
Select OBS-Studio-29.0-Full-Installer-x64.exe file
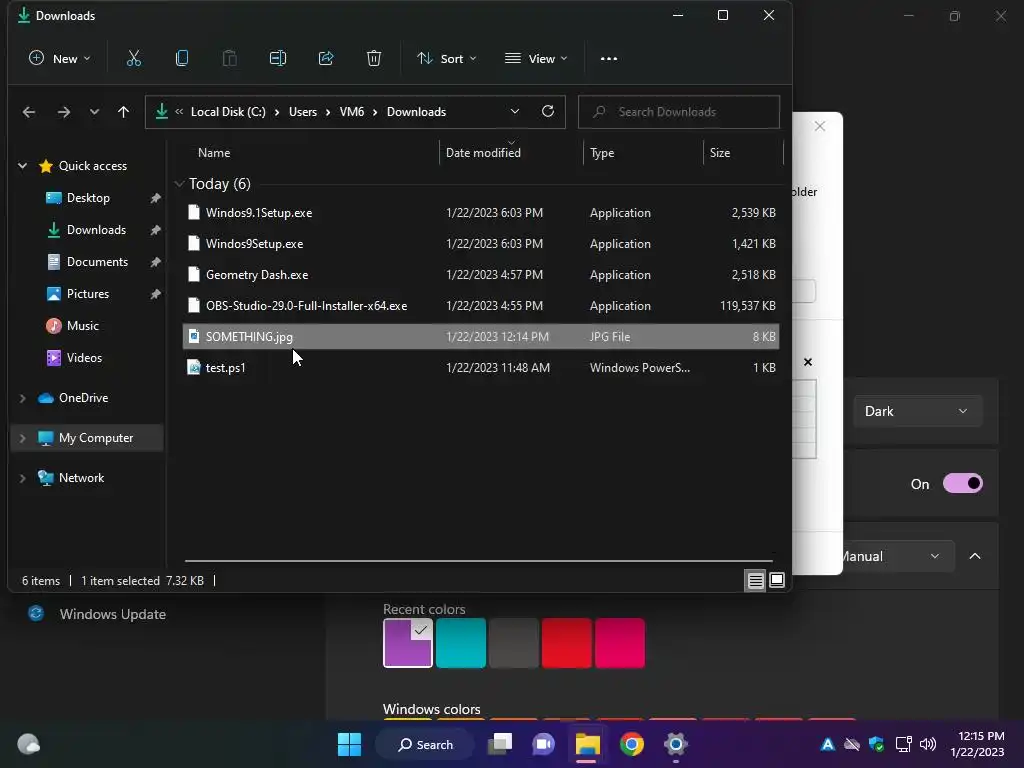click(x=481, y=306)
